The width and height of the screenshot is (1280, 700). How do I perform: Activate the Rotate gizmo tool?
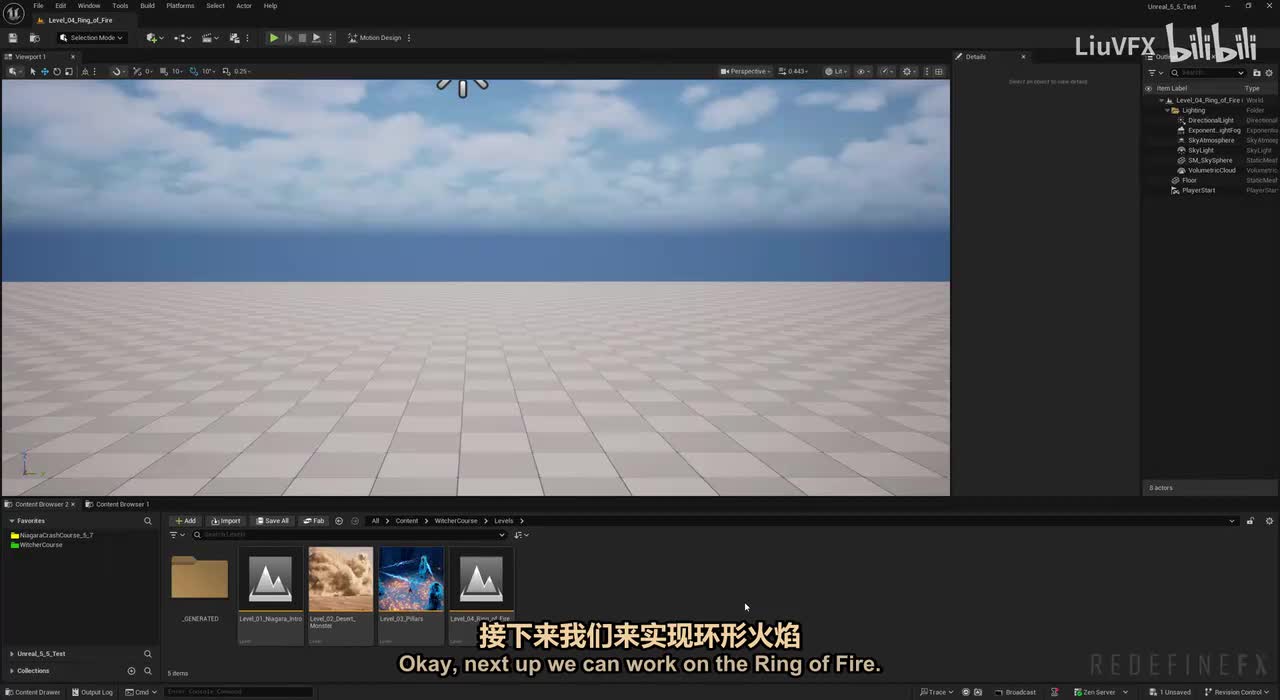(56, 72)
